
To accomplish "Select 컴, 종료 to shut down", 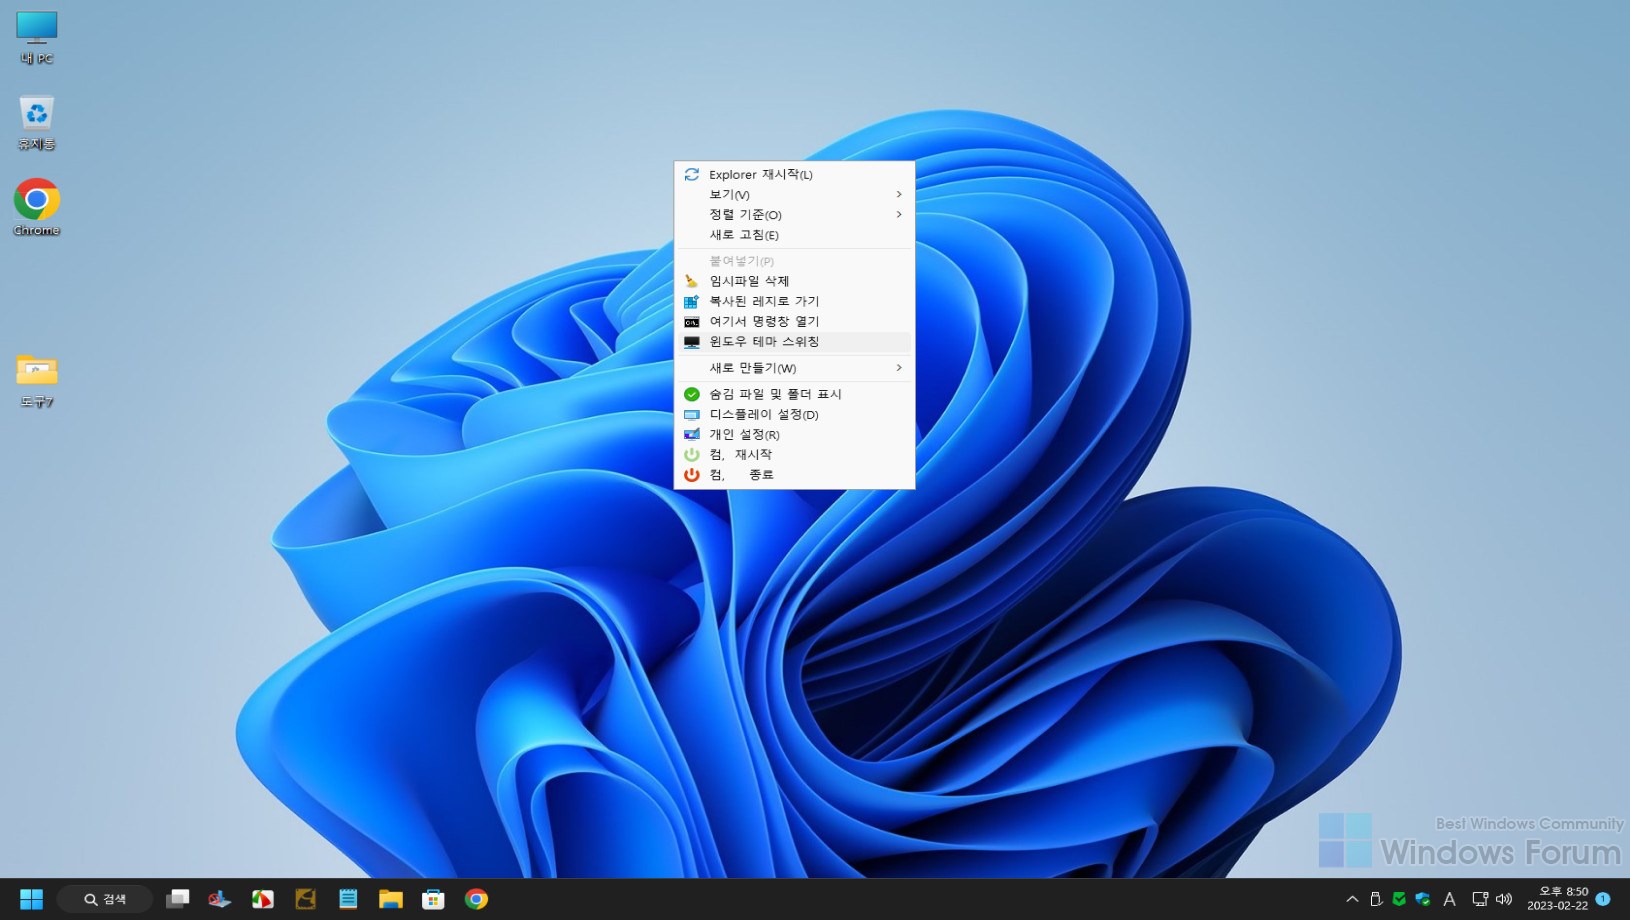I will [x=794, y=475].
